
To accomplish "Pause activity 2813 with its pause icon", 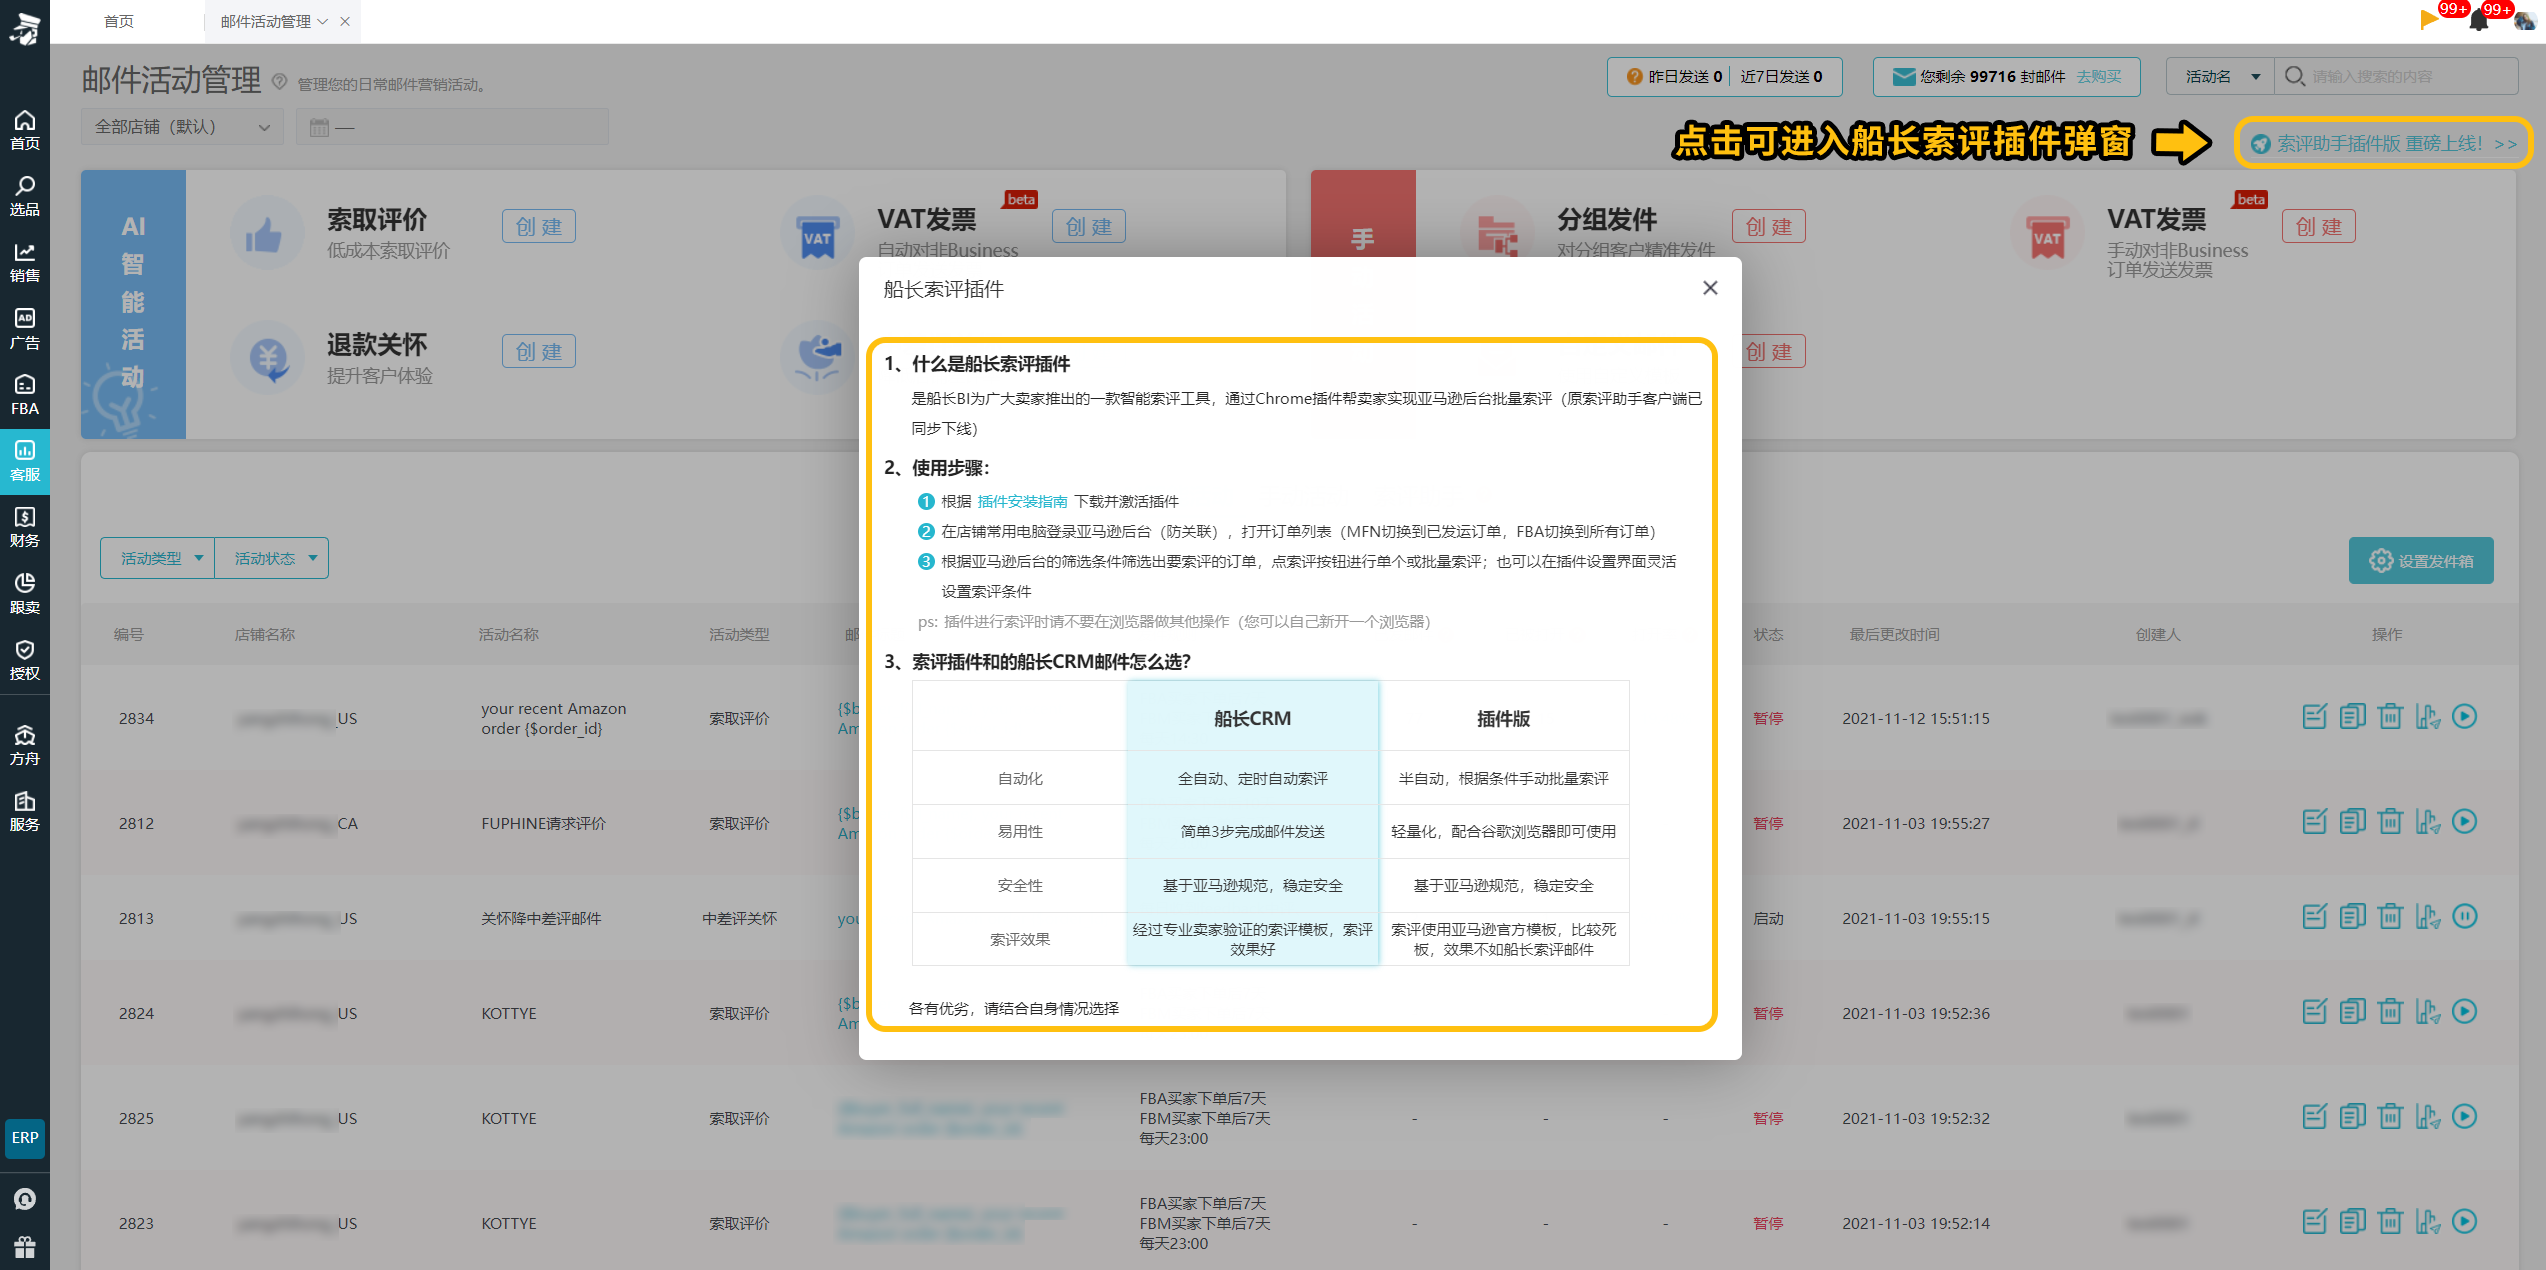I will tap(2465, 917).
